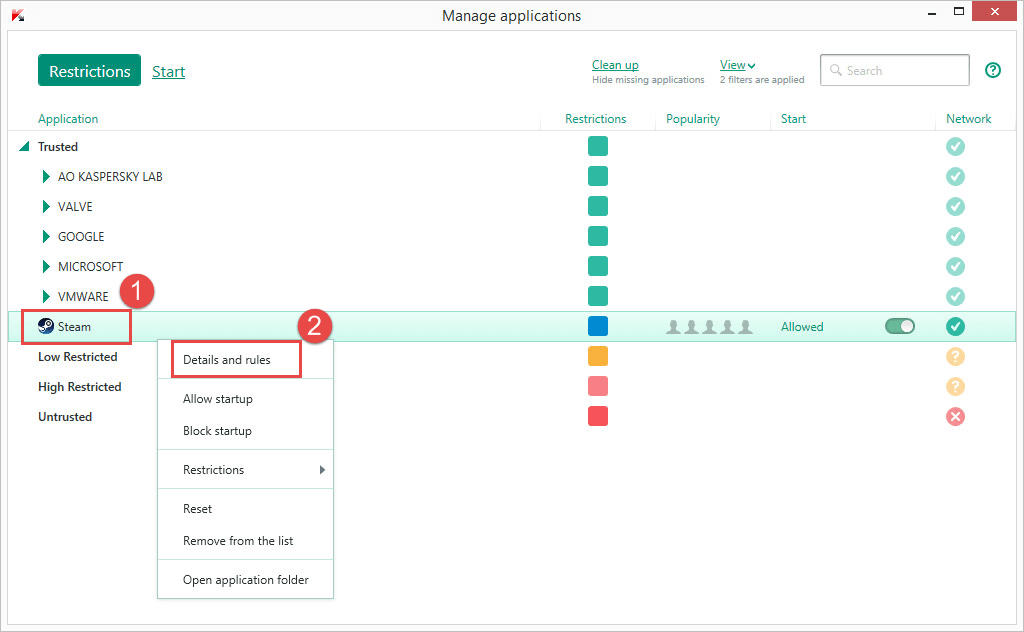This screenshot has width=1024, height=632.
Task: Choose Block startup from context menu
Action: point(217,431)
